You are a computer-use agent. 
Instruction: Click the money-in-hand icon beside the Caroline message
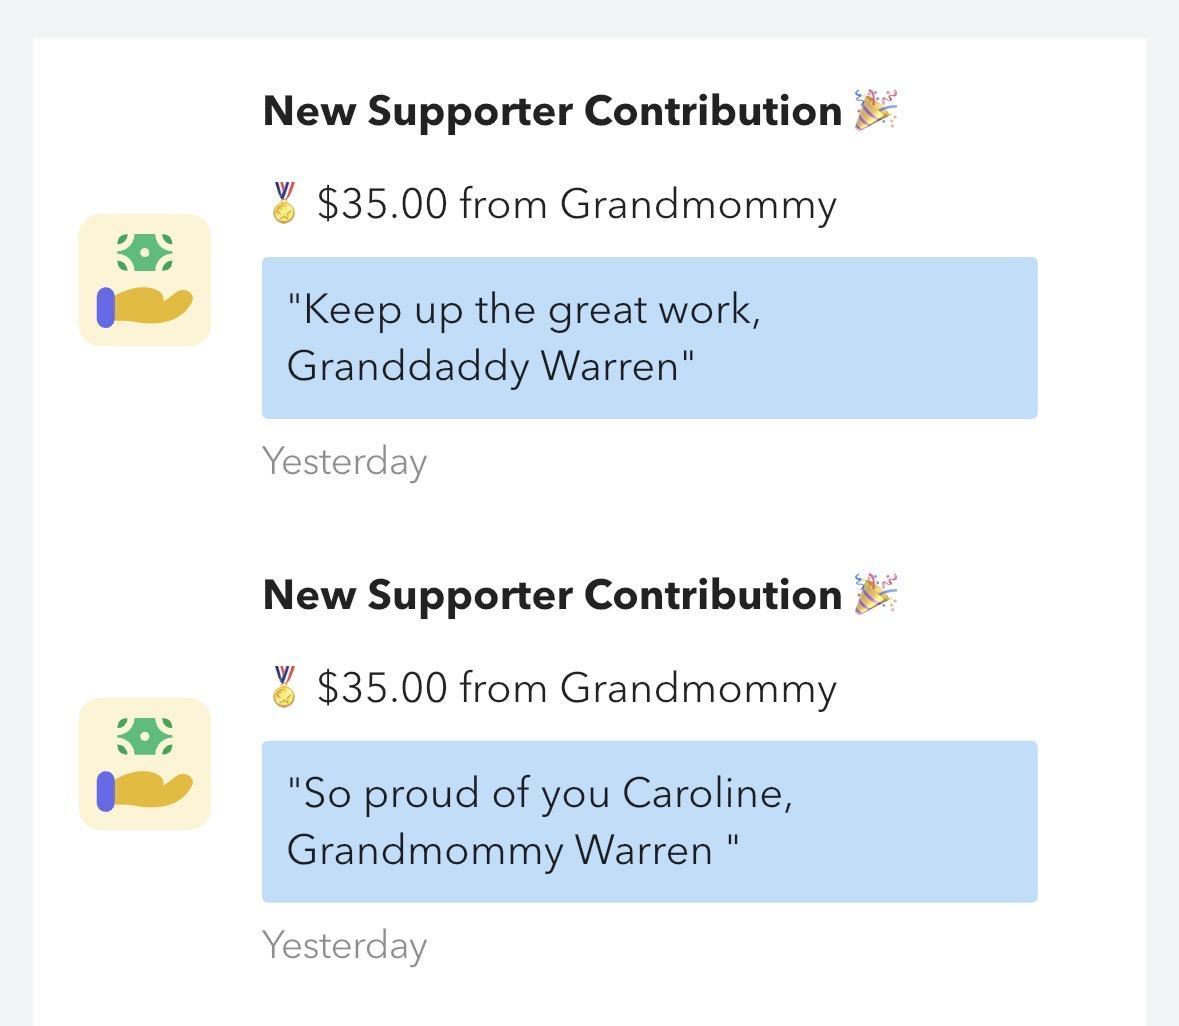coord(145,764)
